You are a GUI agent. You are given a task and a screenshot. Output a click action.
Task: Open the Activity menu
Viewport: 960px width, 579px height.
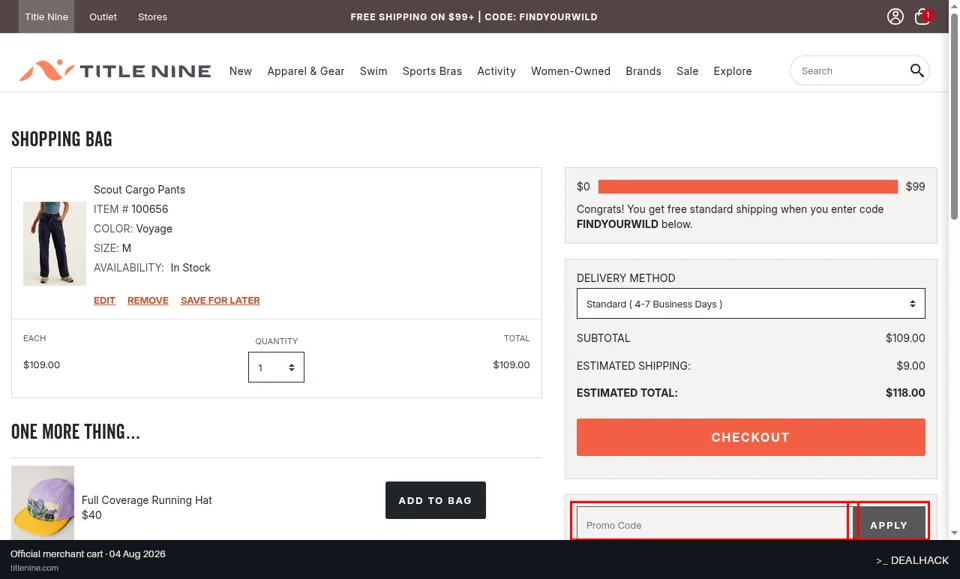click(497, 71)
